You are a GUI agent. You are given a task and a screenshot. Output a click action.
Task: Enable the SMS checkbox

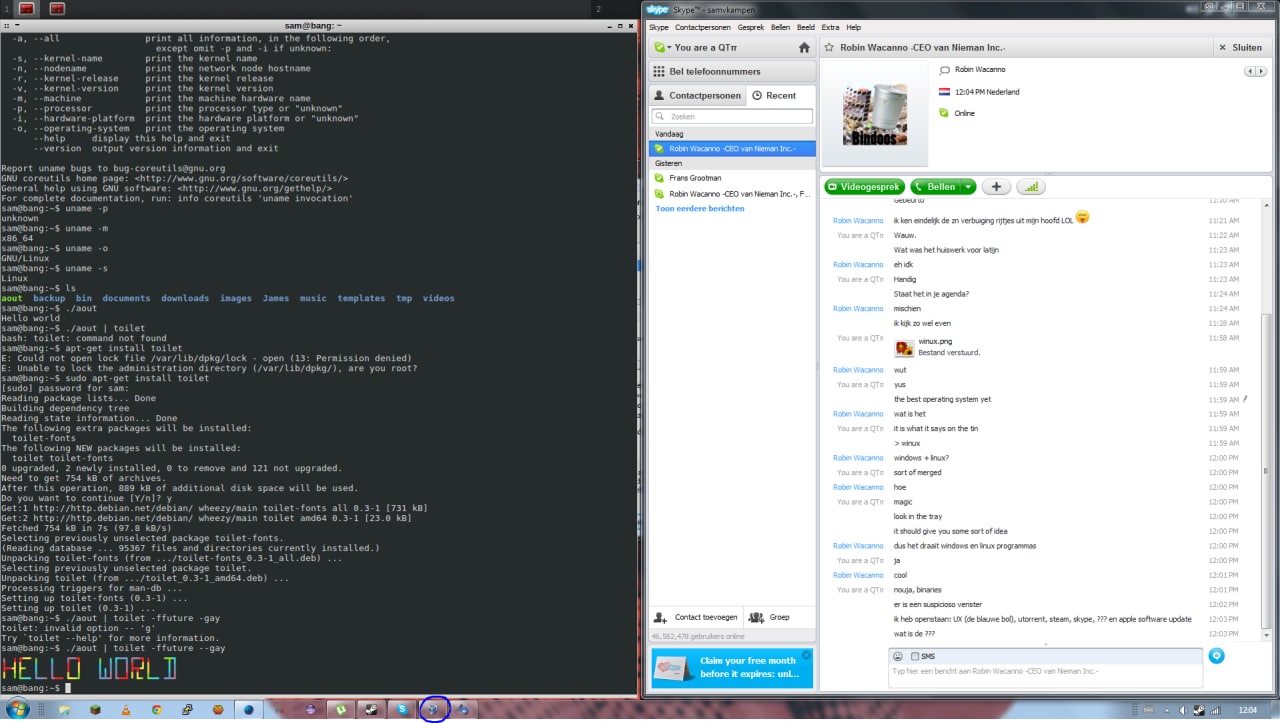915,656
